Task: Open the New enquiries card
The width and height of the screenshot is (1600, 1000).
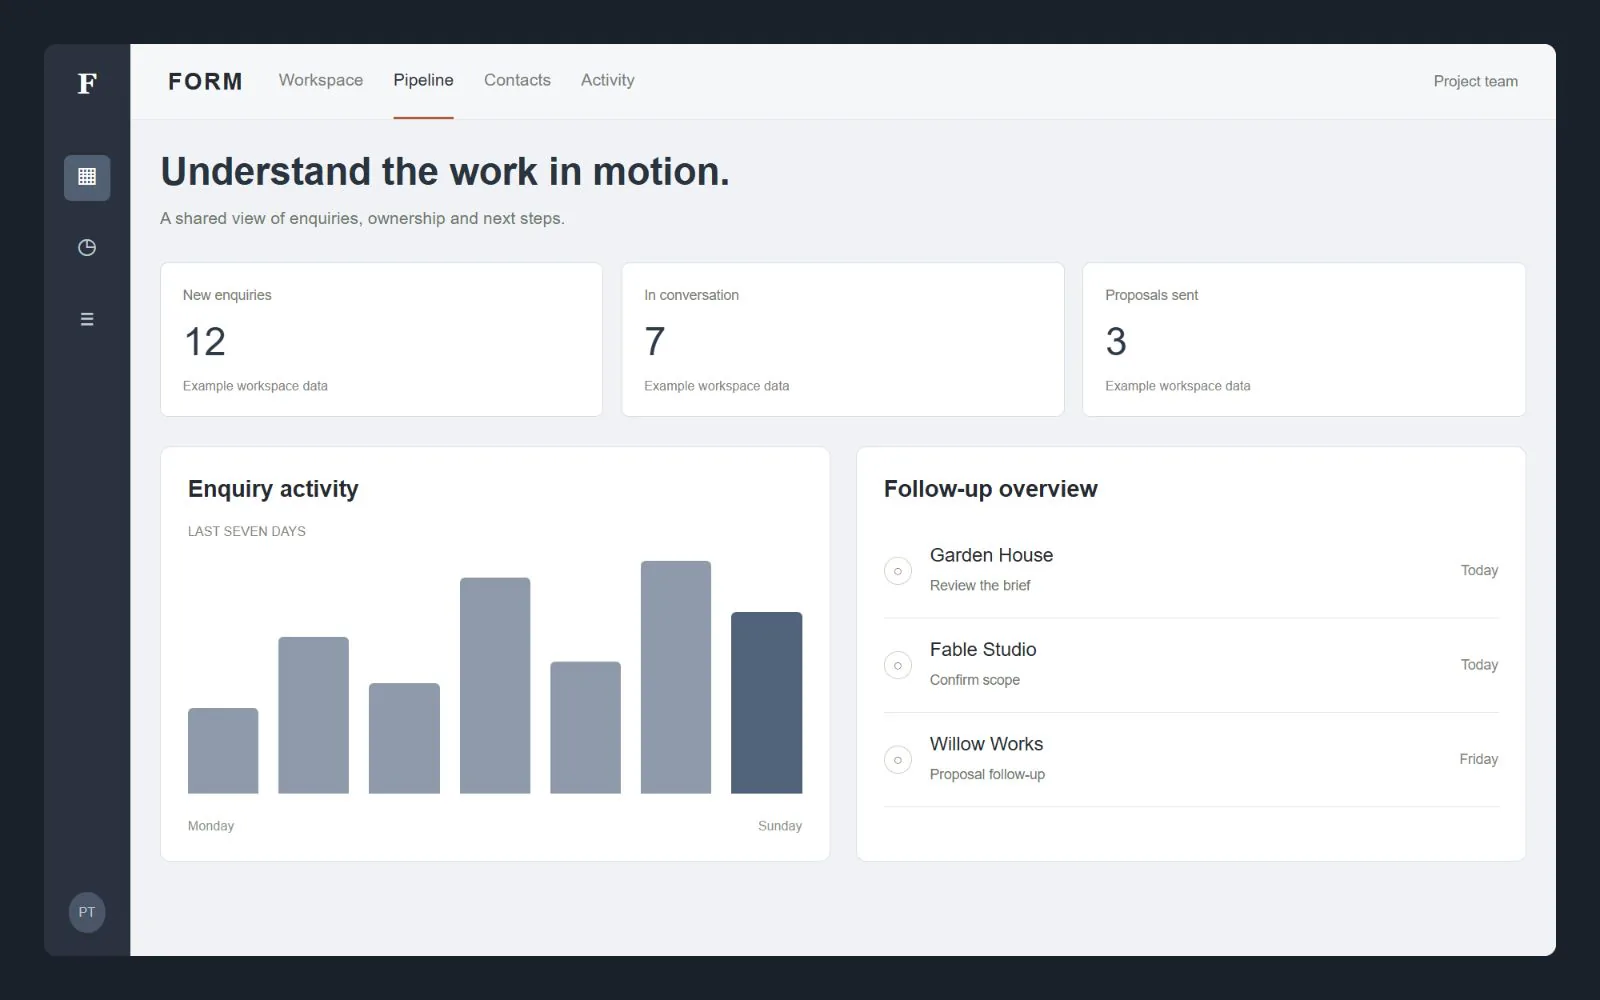Action: [x=381, y=339]
